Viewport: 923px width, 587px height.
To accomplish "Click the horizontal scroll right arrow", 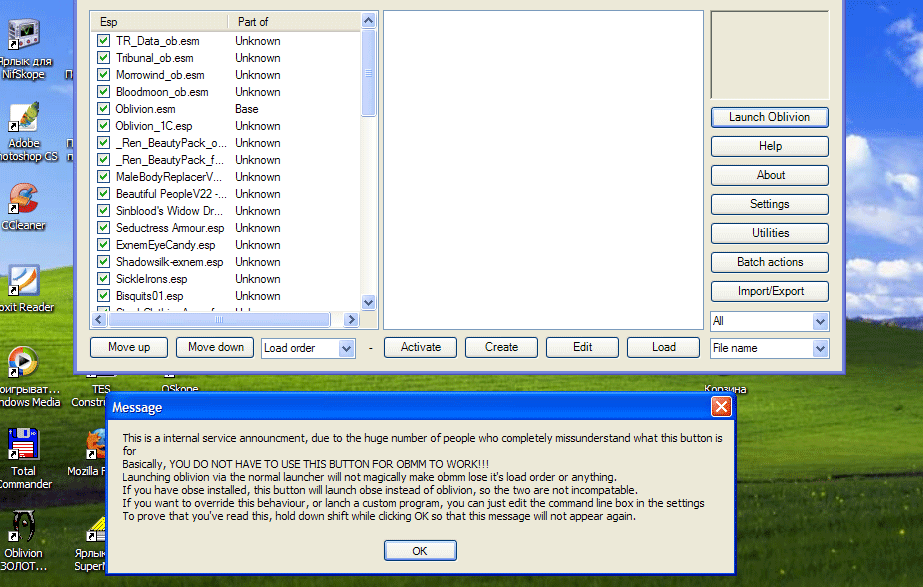I will [351, 320].
